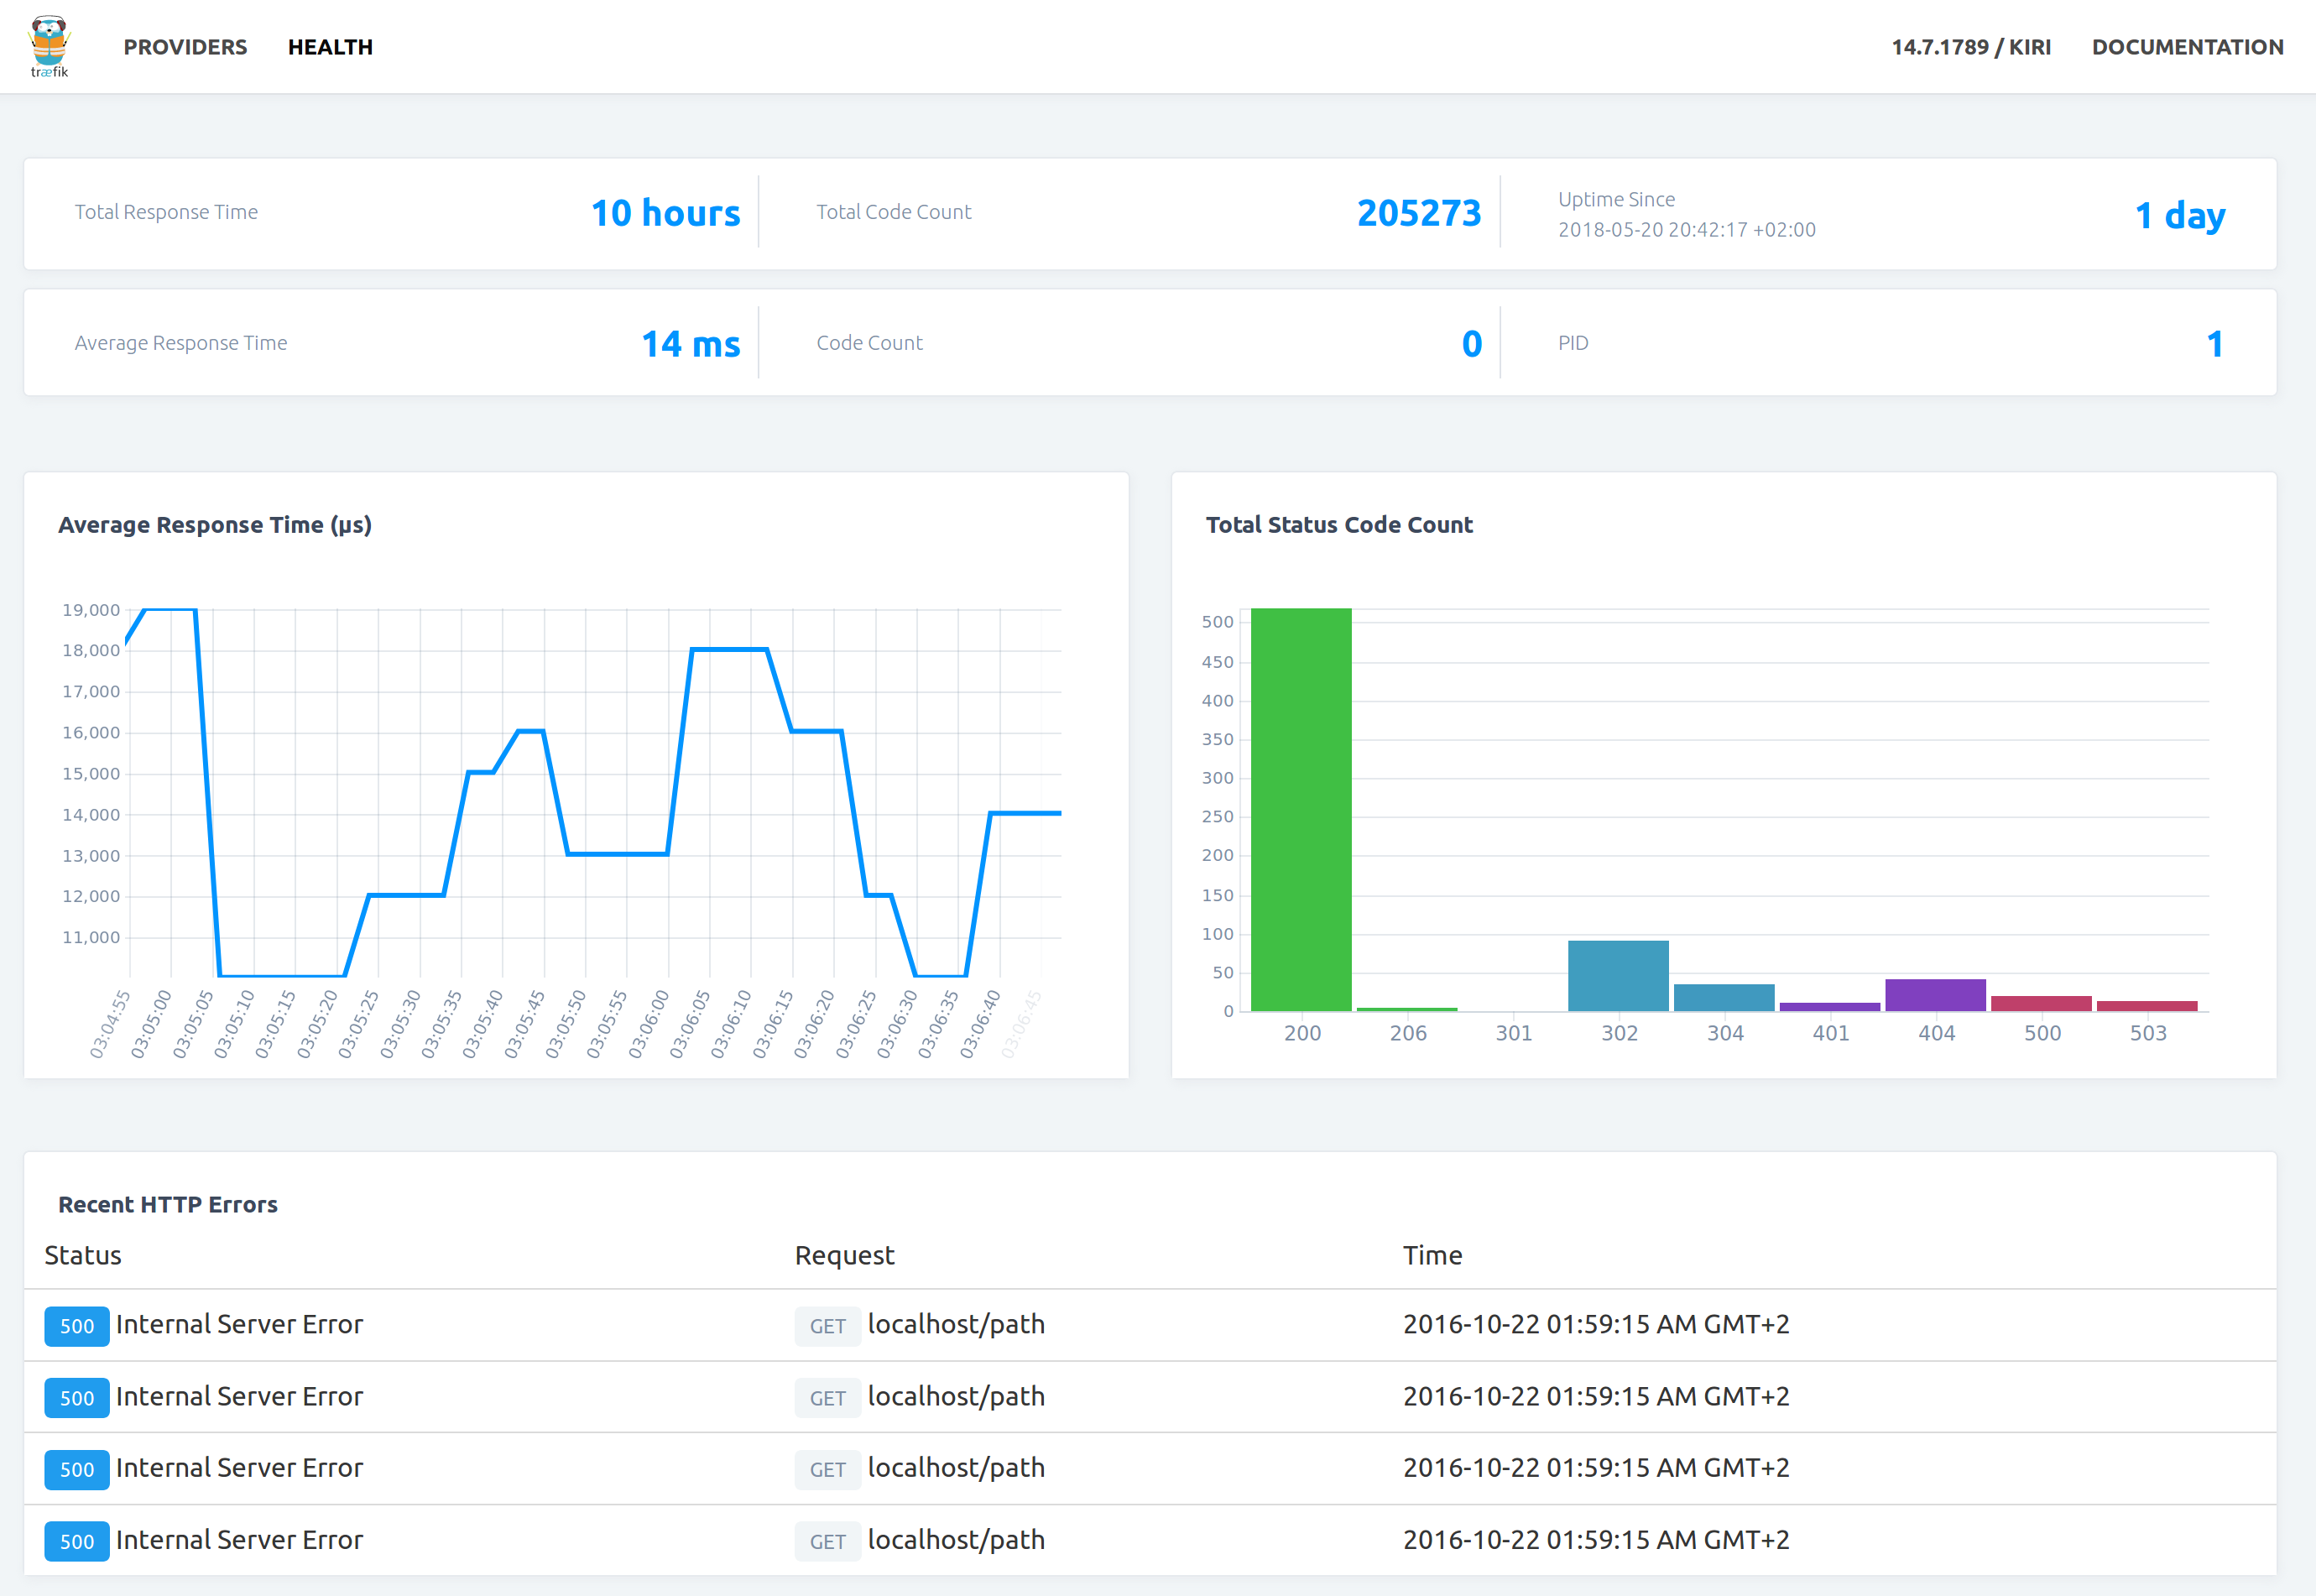2316x1596 pixels.
Task: Select the green 200 status bar
Action: click(1300, 800)
